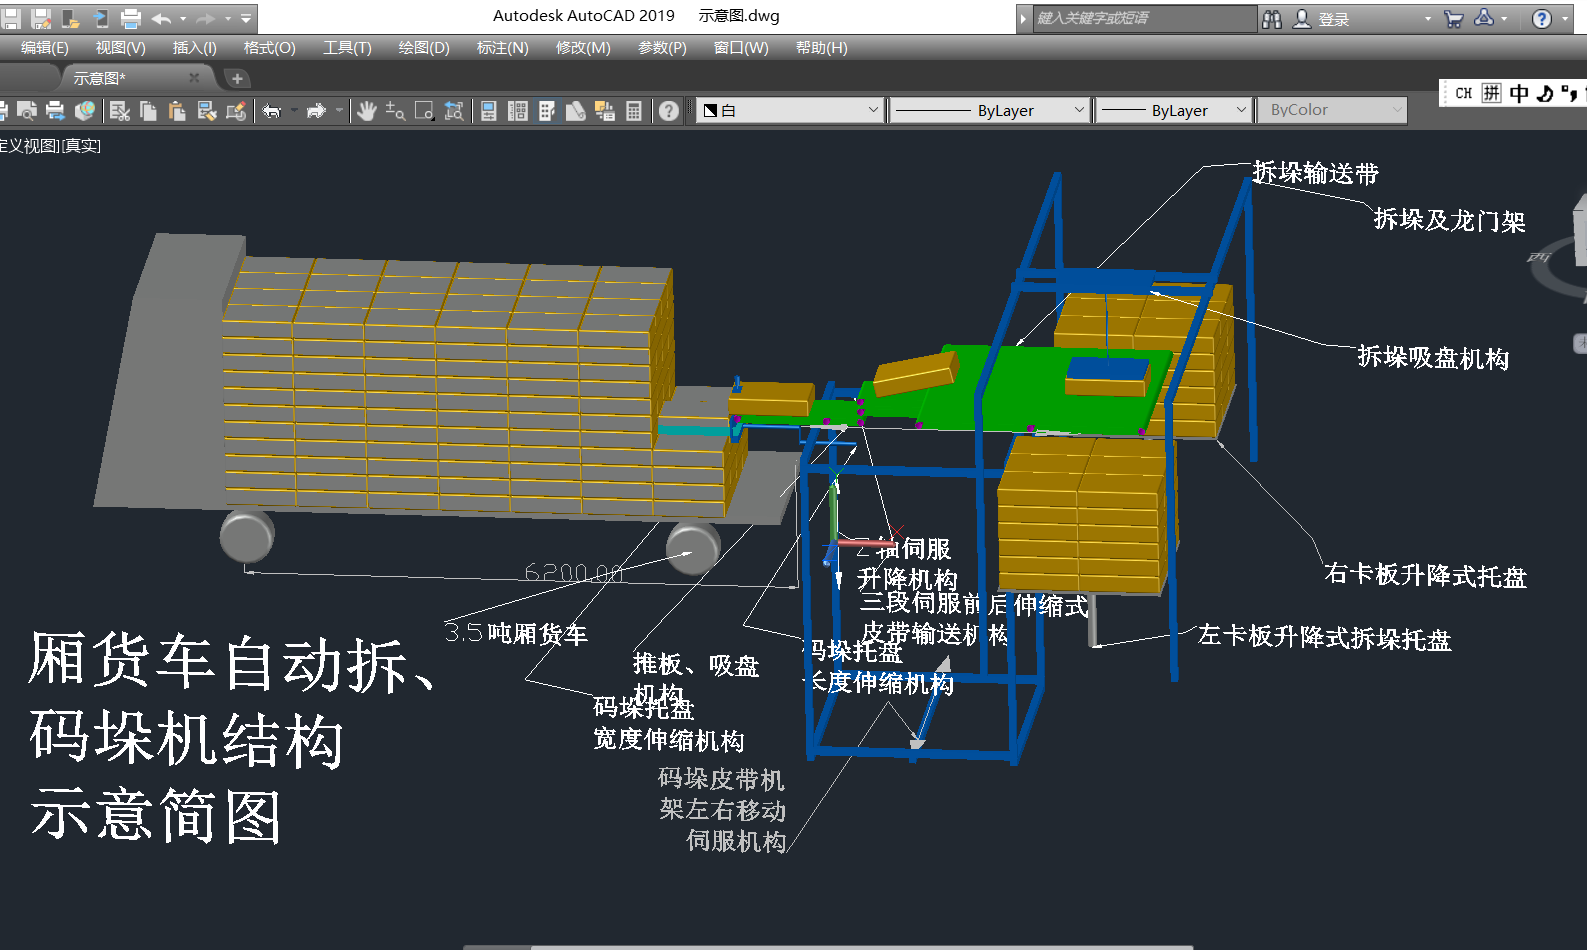Expand the color control dropdown showing 白
Viewport: 1587px width, 950px height.
pyautogui.click(x=790, y=110)
